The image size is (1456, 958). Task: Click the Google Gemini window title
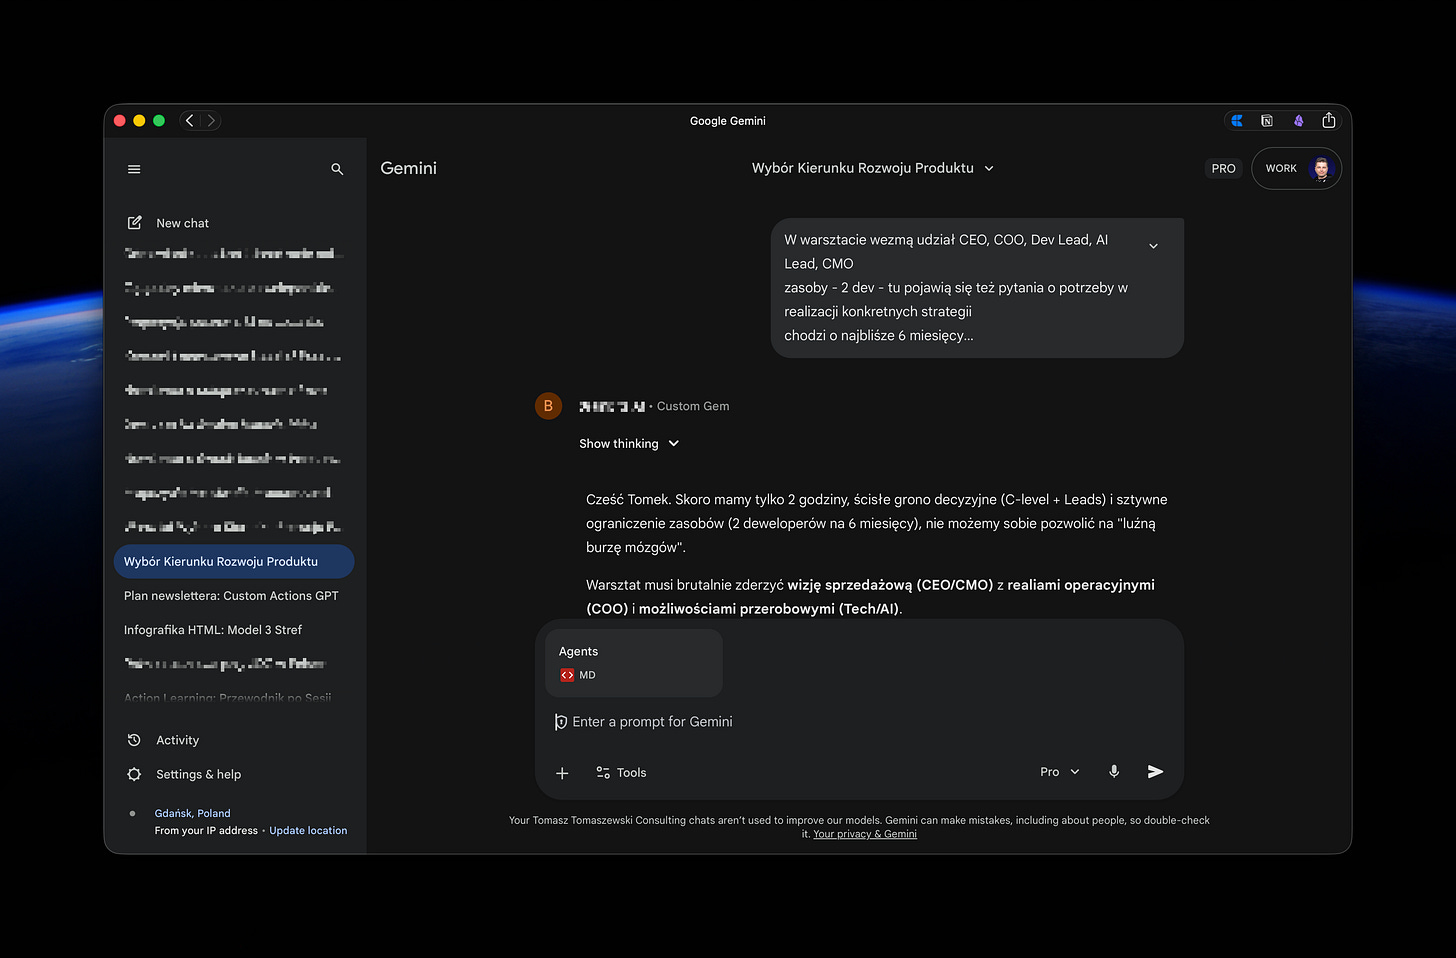728,121
